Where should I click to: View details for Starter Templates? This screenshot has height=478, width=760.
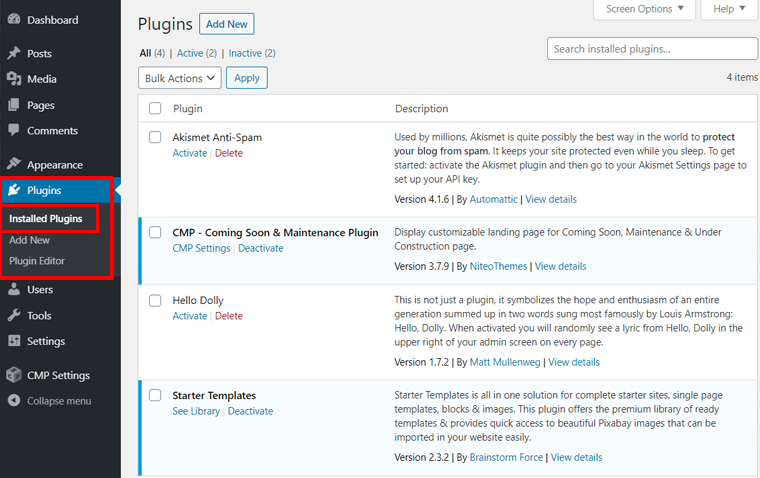click(x=576, y=457)
